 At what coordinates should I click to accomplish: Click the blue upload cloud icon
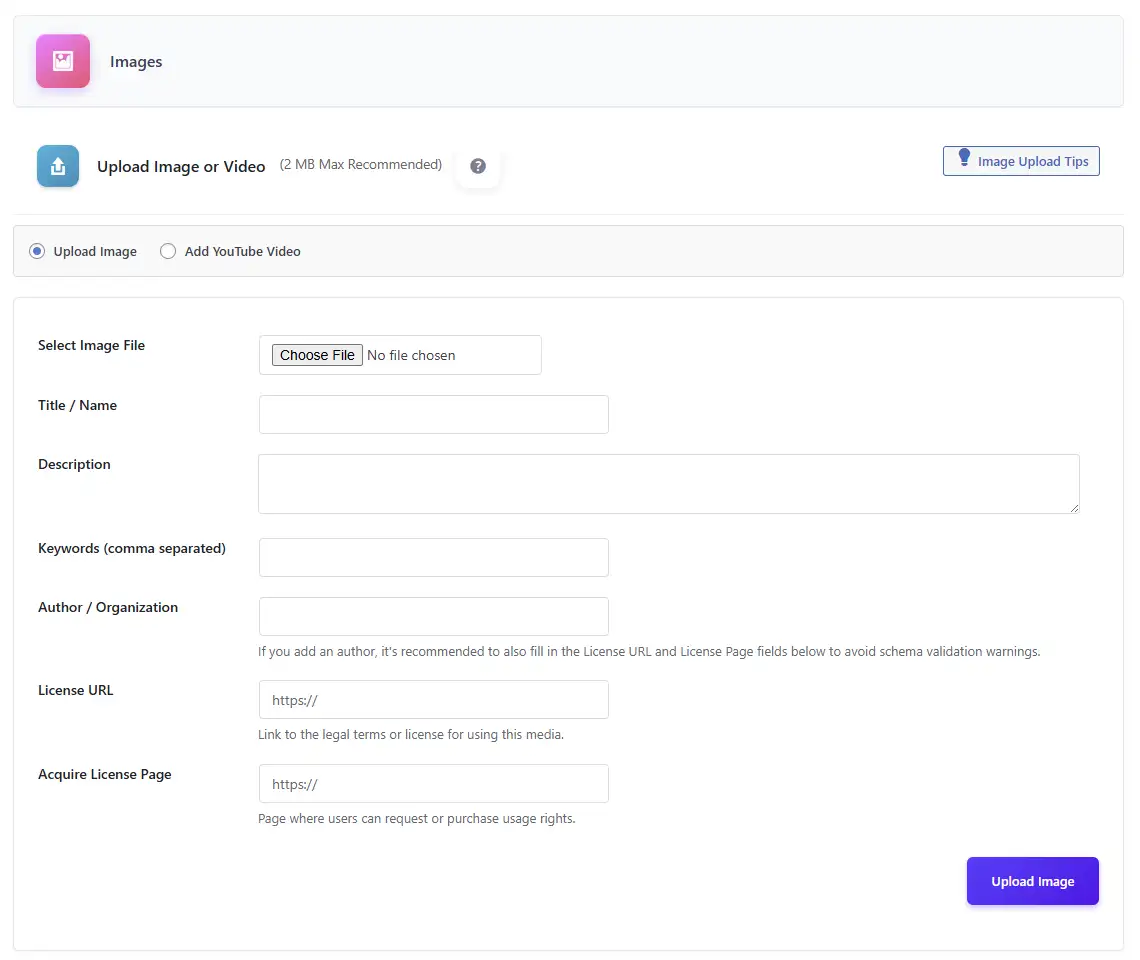[57, 166]
